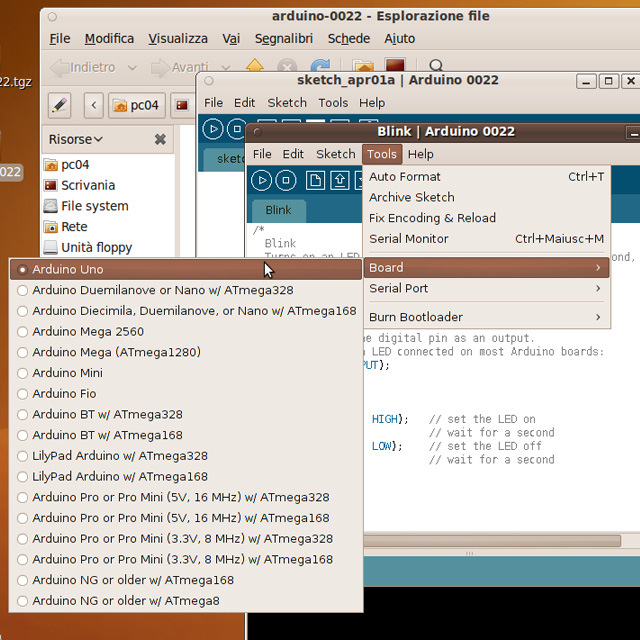The height and width of the screenshot is (640, 640).
Task: Click the New sketch icon in Blink
Action: click(x=316, y=180)
